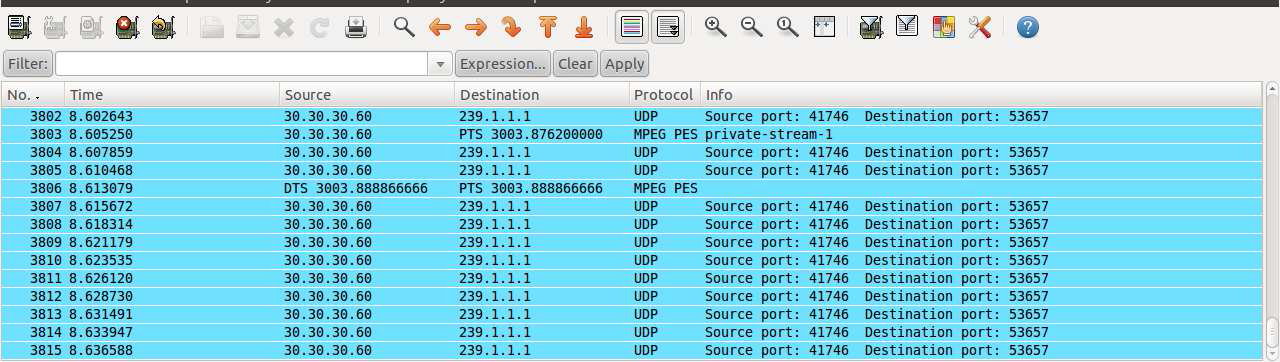Select packet number 3812
1280x362 pixels.
coord(632,296)
